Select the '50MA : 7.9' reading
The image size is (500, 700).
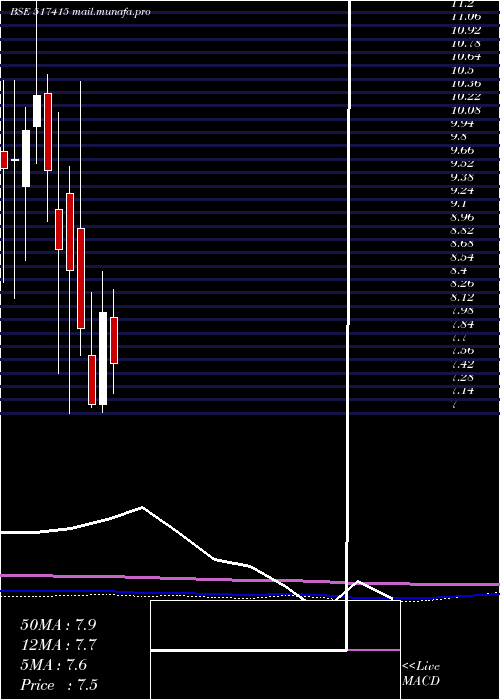(58, 625)
